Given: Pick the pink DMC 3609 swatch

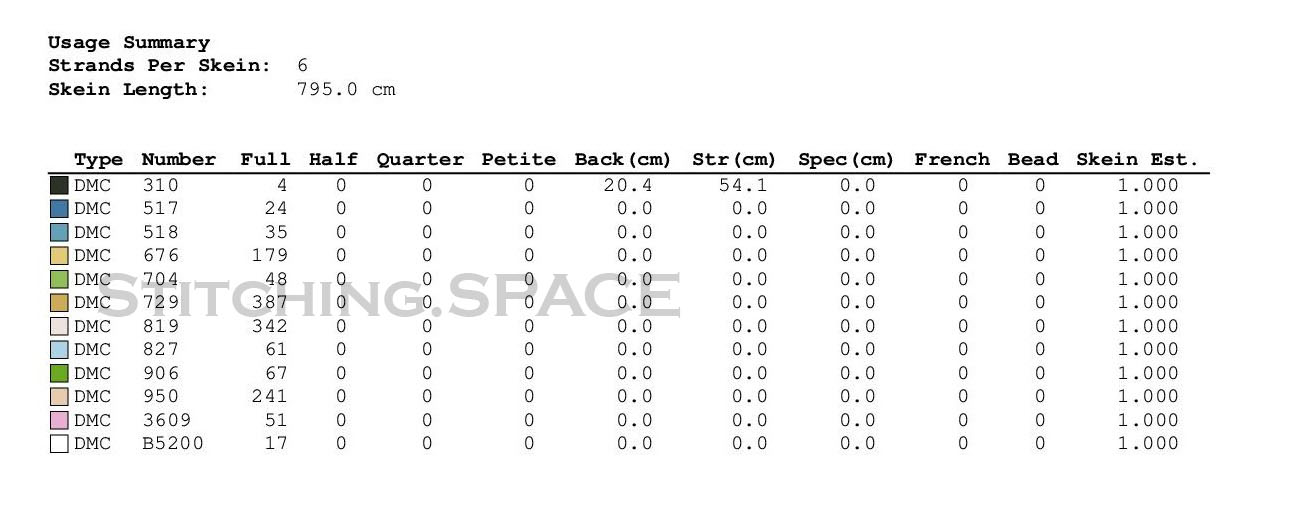Looking at the screenshot, I should tap(59, 420).
